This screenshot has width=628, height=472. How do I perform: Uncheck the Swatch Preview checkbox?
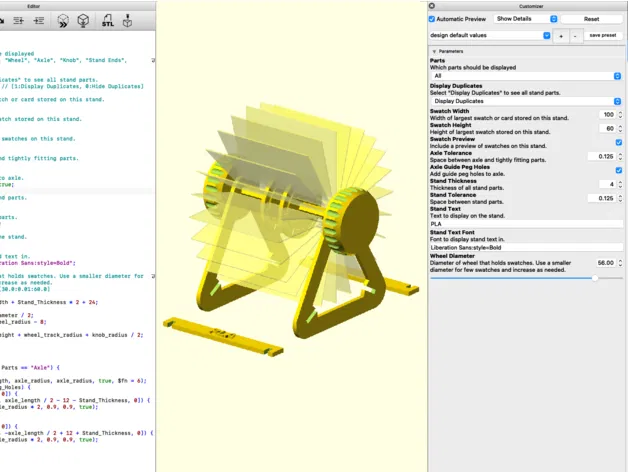point(618,142)
